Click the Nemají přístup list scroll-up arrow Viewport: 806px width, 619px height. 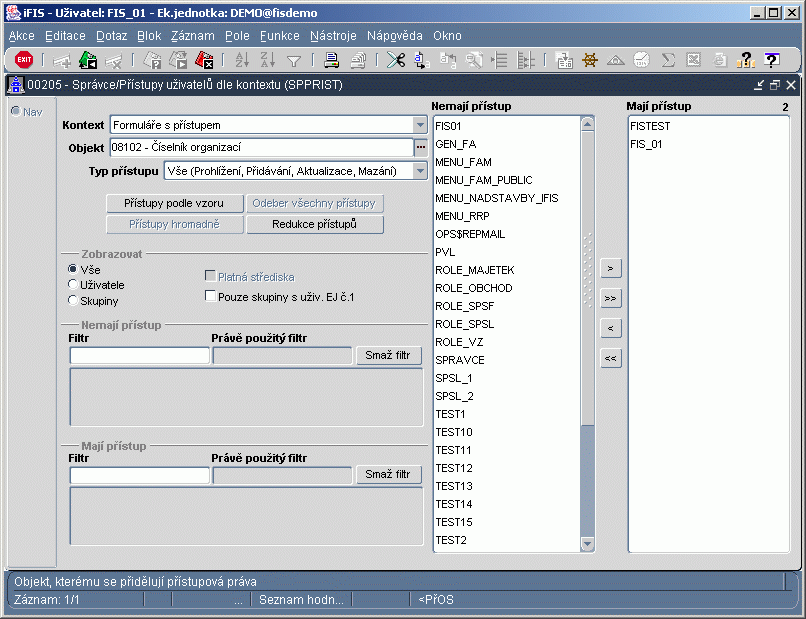587,123
